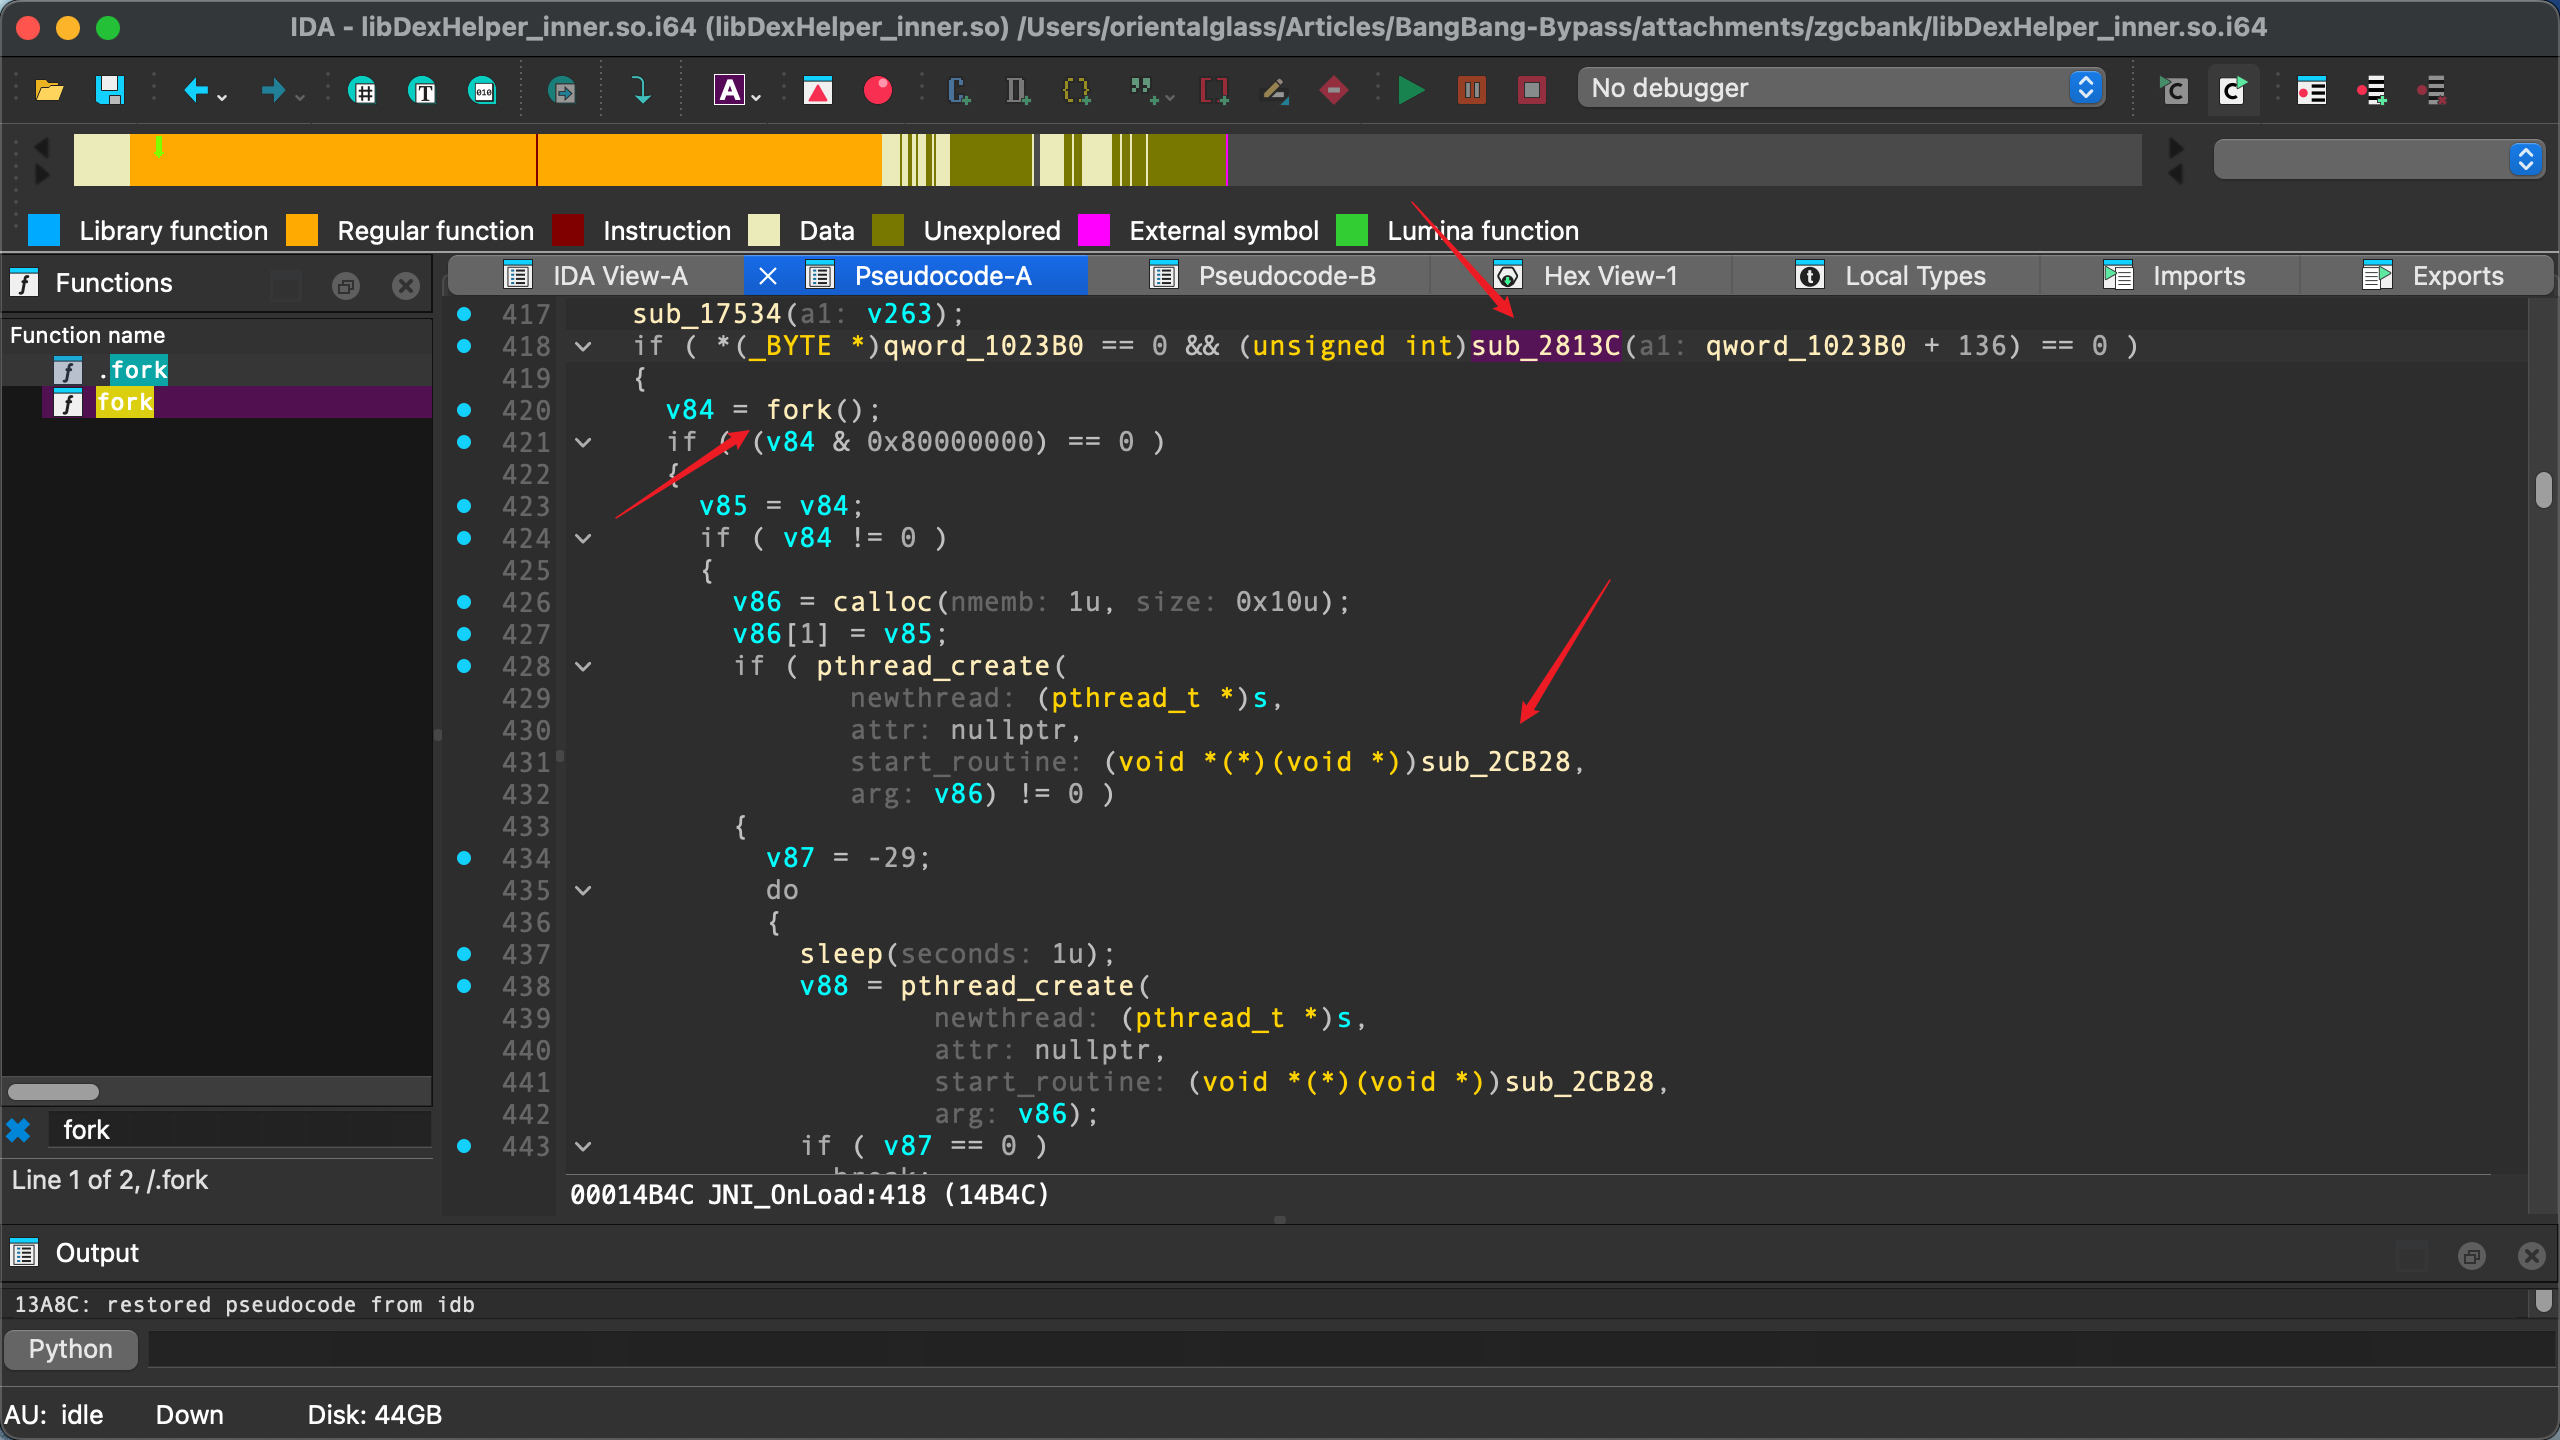The width and height of the screenshot is (2560, 1440).
Task: Click the text view 'T' toolbar icon
Action: tap(423, 91)
